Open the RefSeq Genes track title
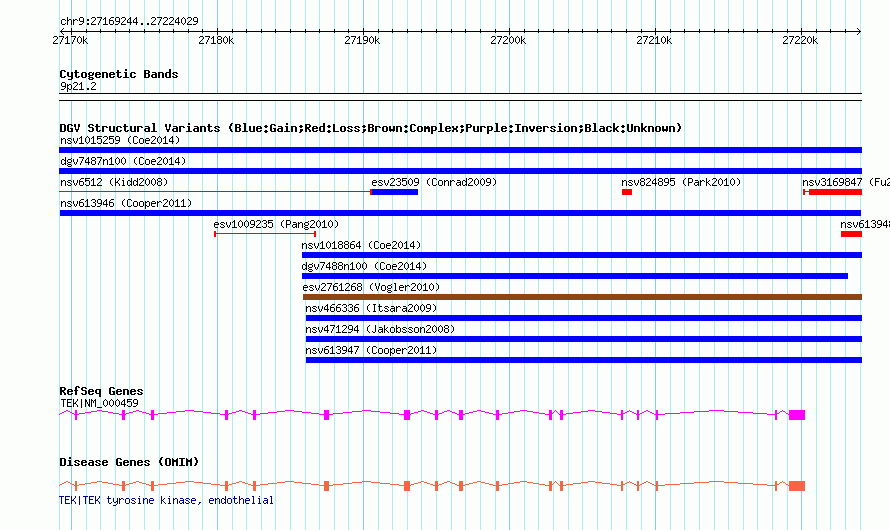 click(101, 392)
